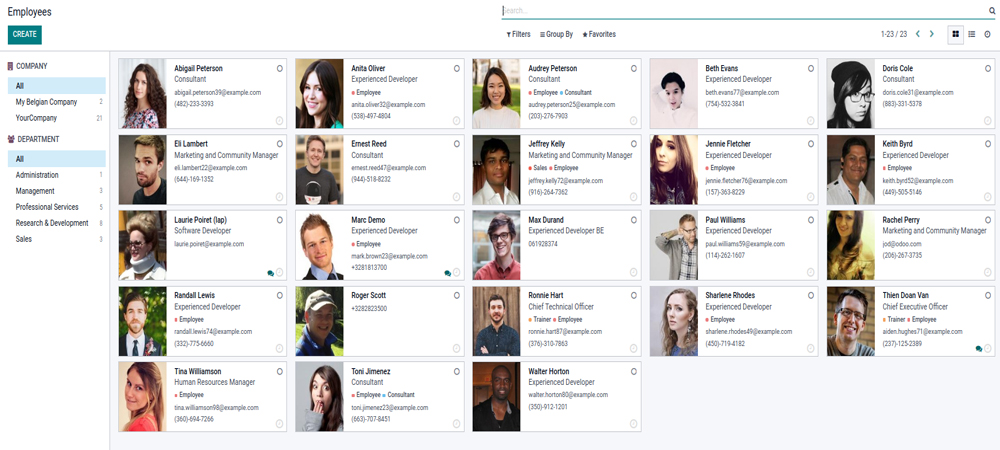The width and height of the screenshot is (1000, 450).
Task: Click presence status circle on Anita Oliver card
Action: tap(457, 68)
